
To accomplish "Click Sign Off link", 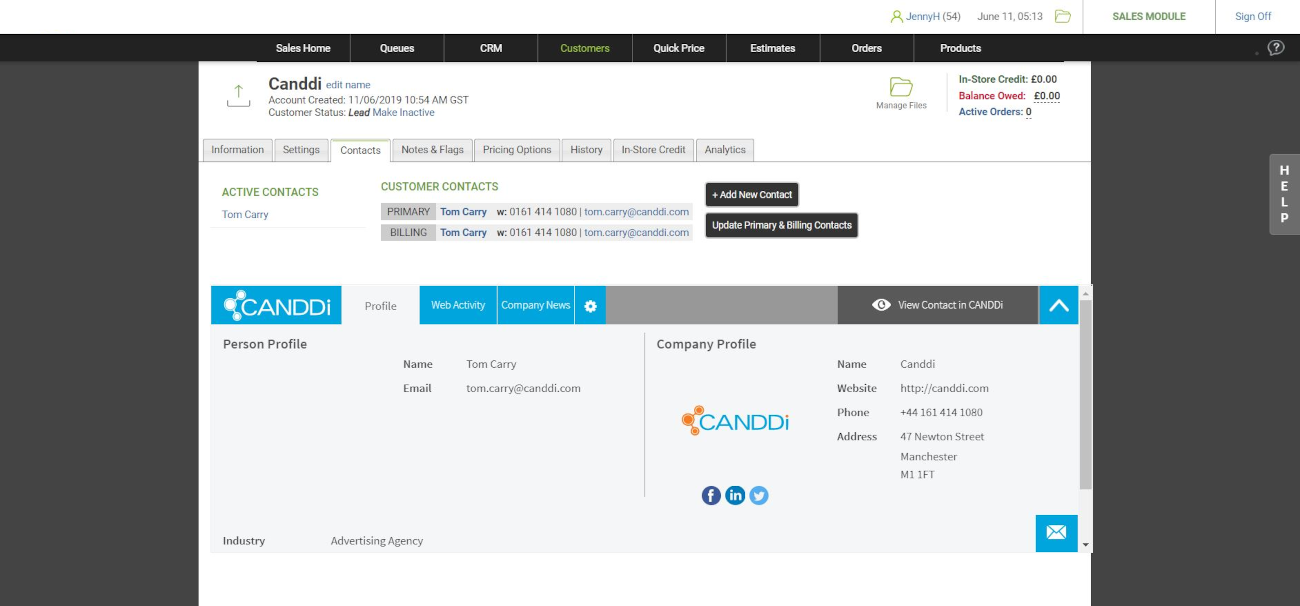I will point(1253,16).
